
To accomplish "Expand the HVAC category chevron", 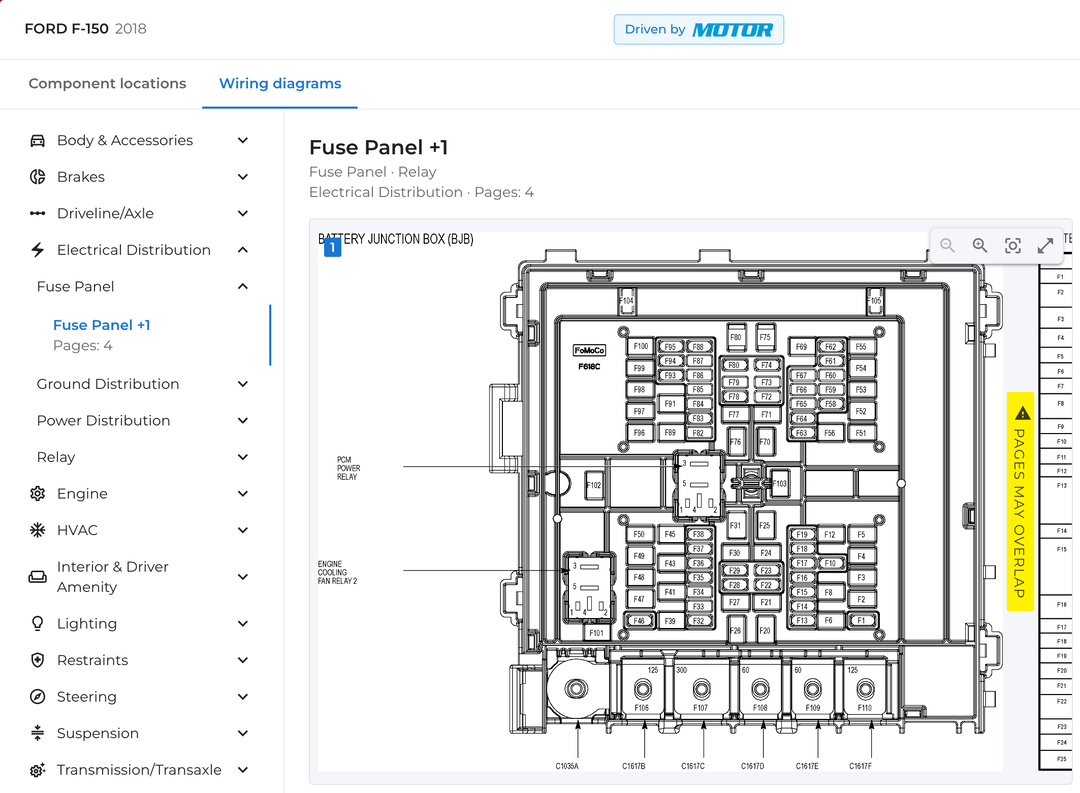I will (242, 531).
